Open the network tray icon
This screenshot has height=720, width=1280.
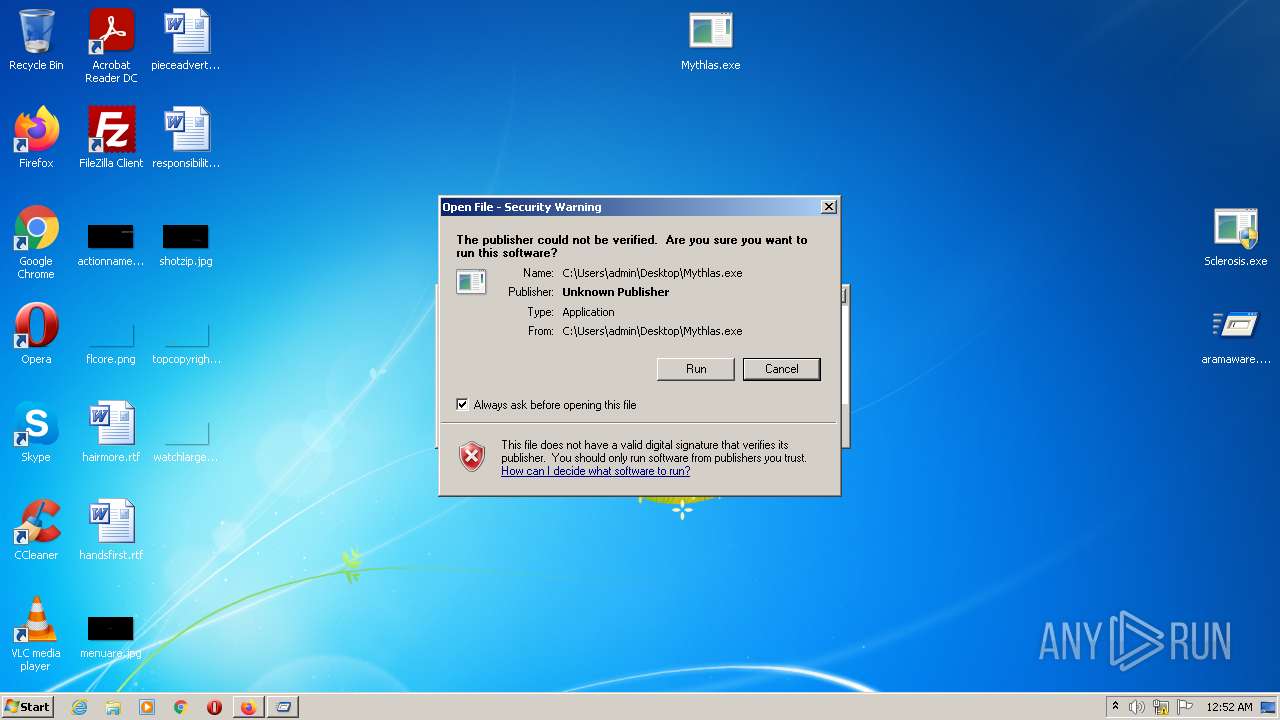pos(1161,707)
